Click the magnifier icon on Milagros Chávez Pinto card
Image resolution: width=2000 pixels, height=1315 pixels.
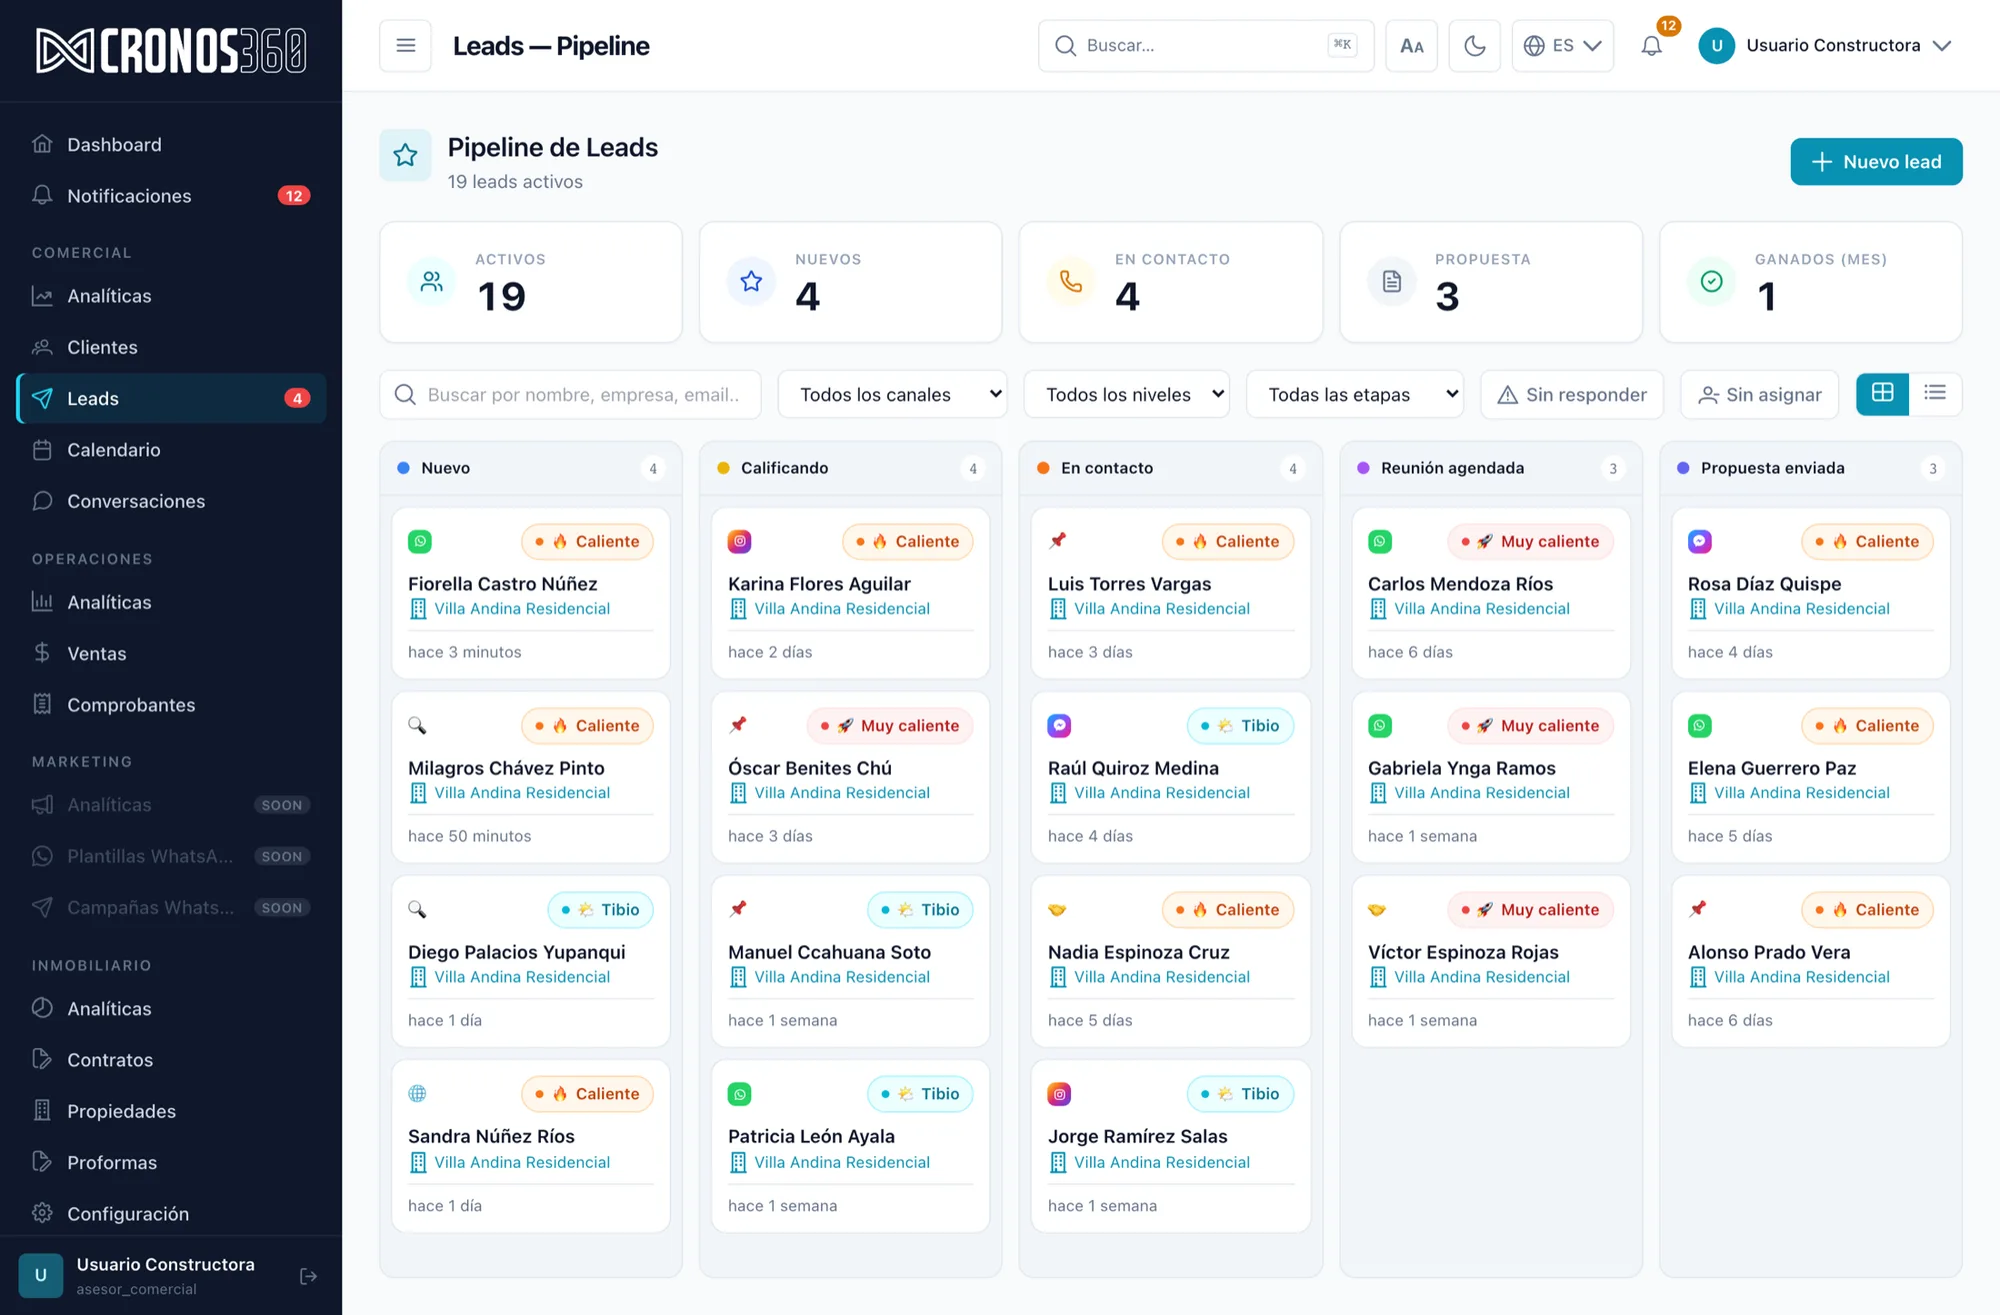pyautogui.click(x=417, y=725)
